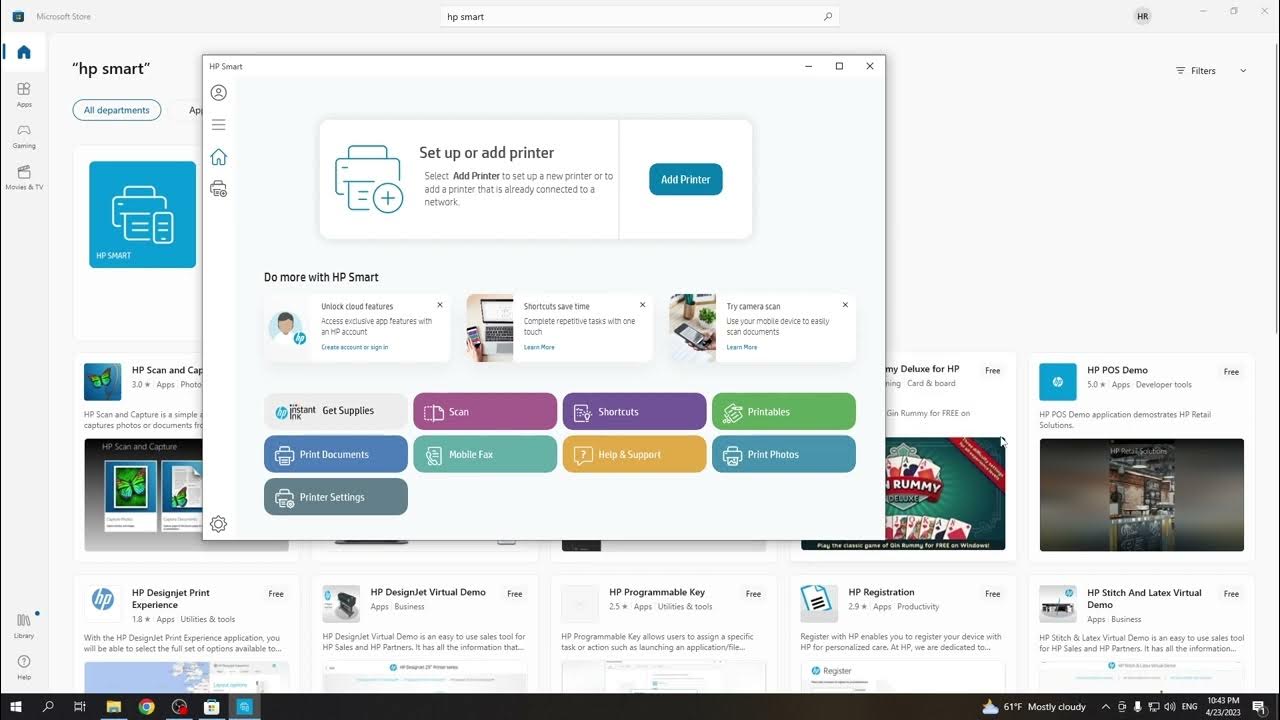Open the Get Supplies tile
The height and width of the screenshot is (720, 1280).
coord(336,411)
